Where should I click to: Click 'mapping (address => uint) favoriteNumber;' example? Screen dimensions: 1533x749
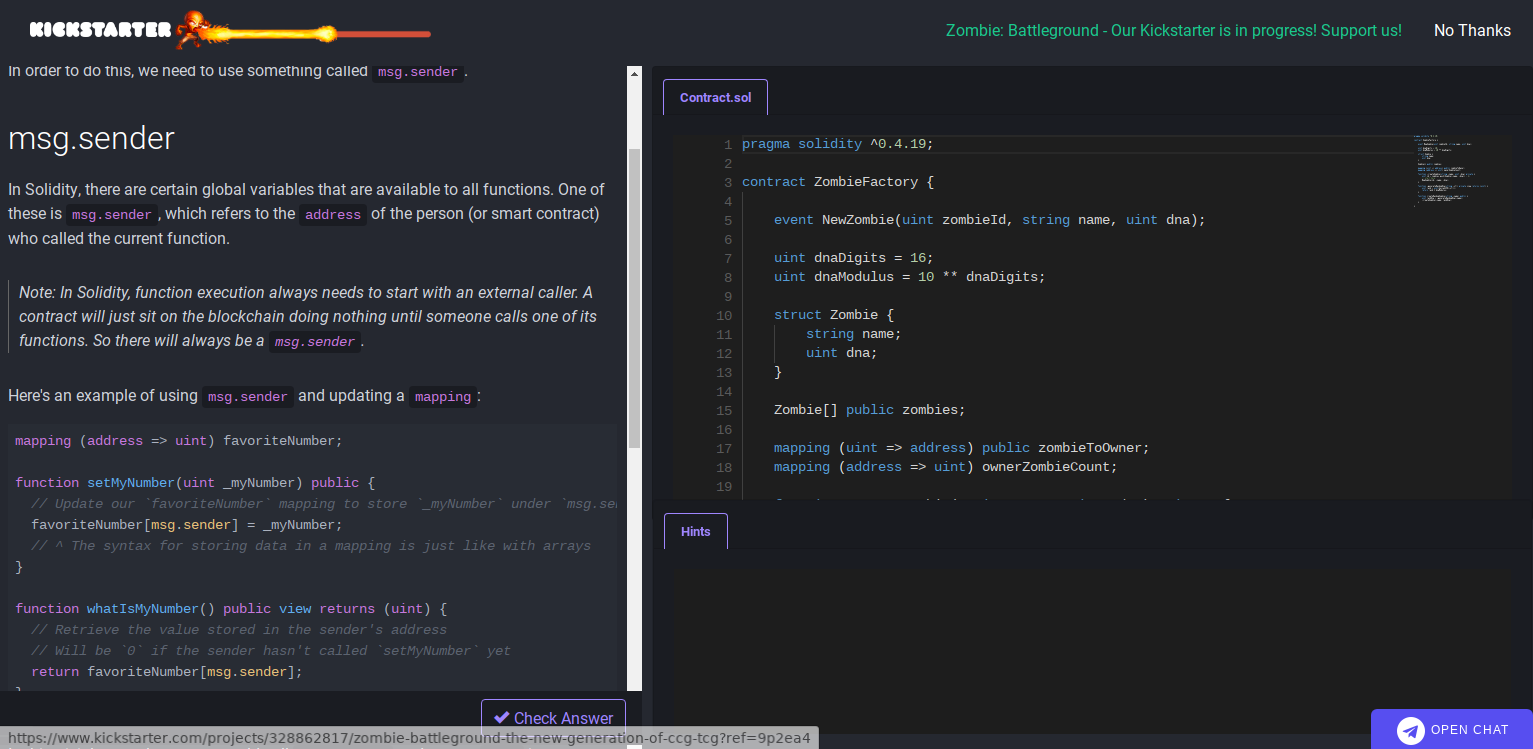(x=179, y=441)
